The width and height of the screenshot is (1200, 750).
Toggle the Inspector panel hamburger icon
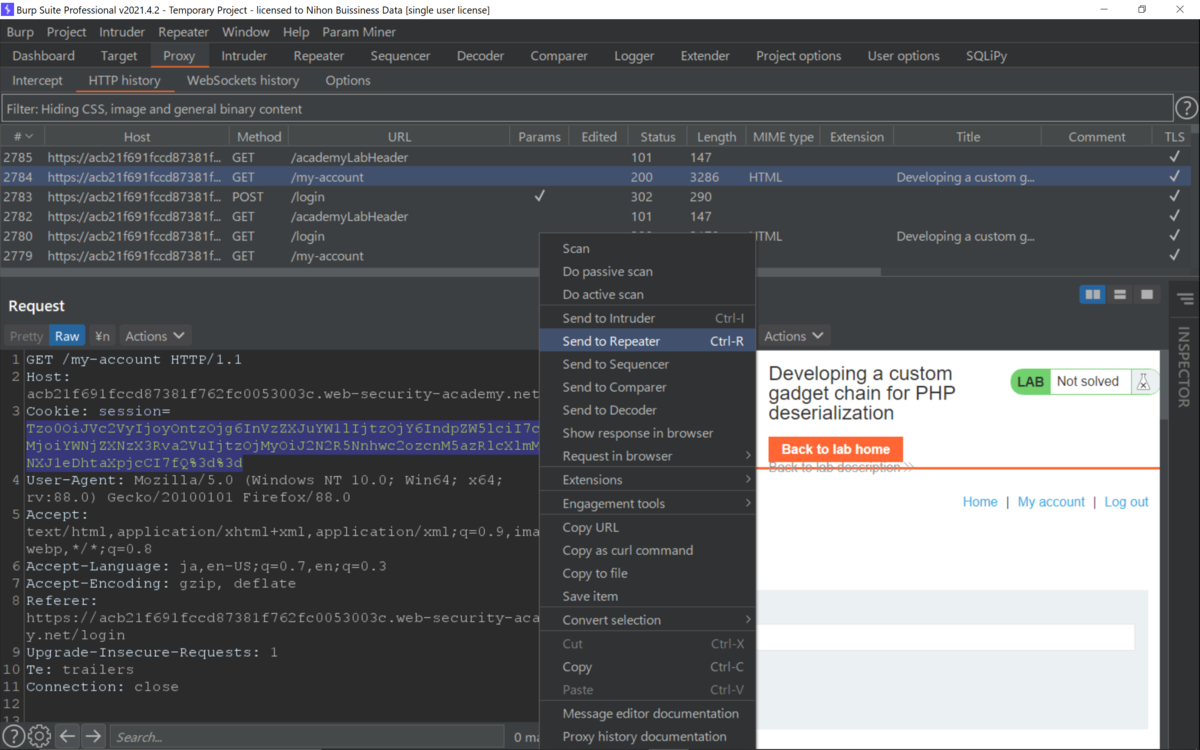point(1185,299)
